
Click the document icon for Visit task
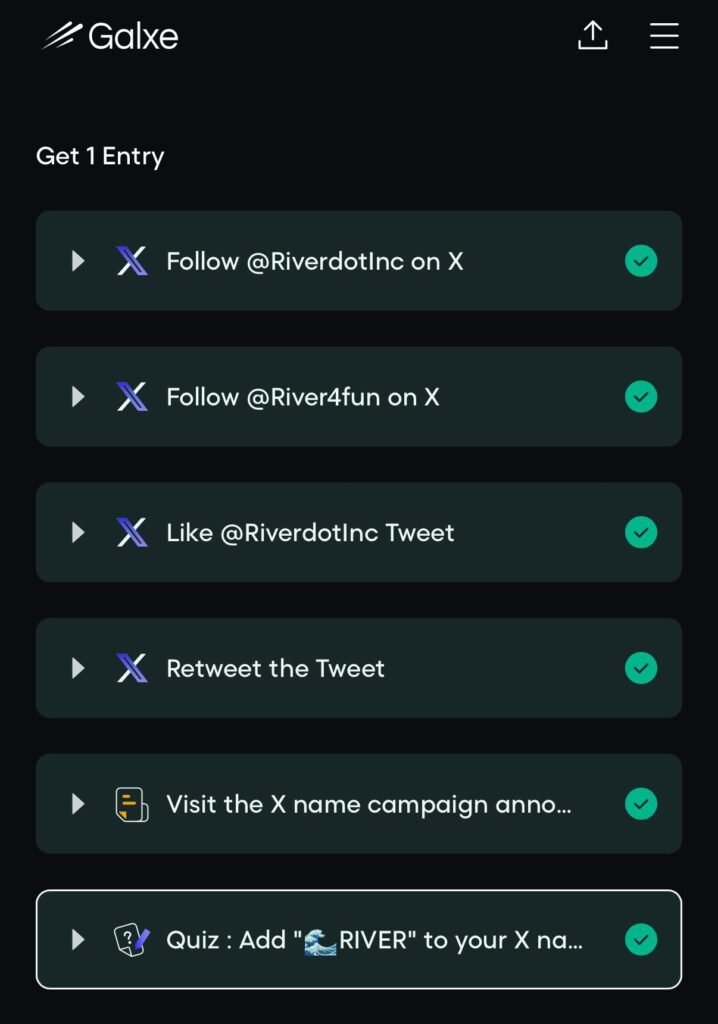click(x=132, y=804)
